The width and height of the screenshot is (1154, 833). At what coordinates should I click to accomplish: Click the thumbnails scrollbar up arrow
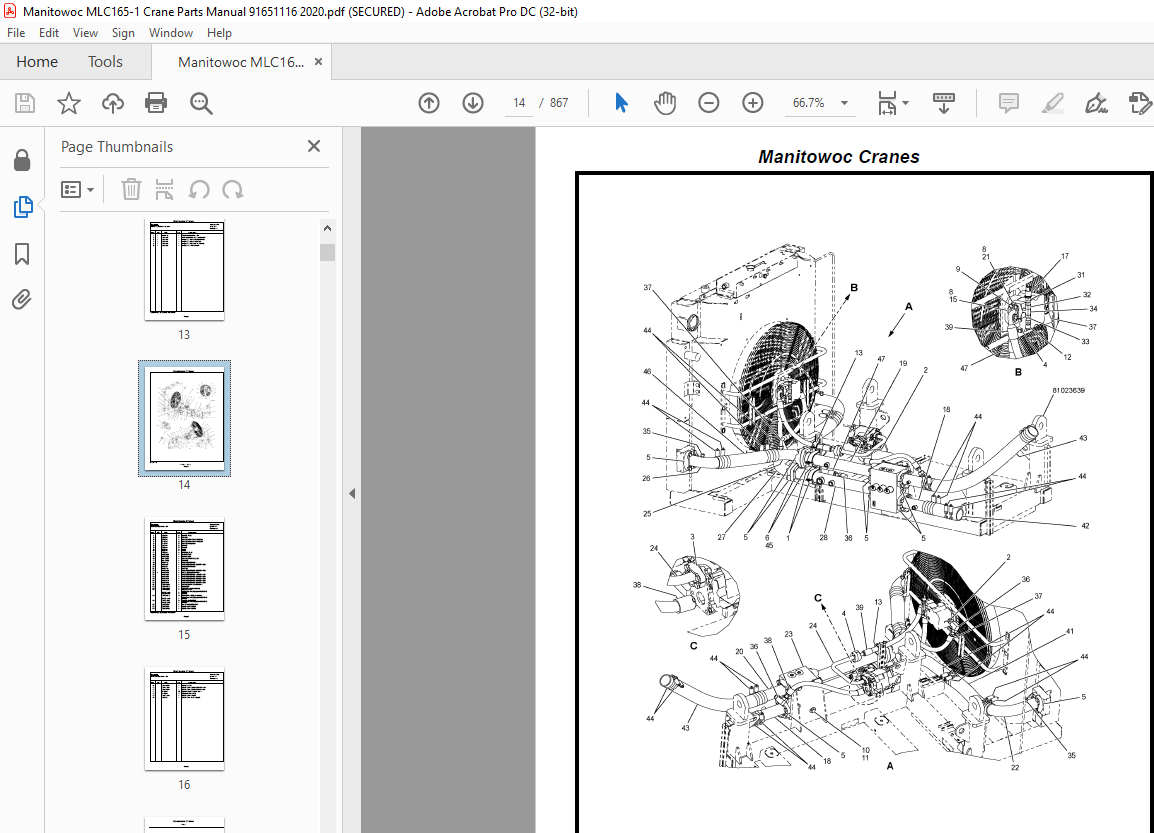328,228
